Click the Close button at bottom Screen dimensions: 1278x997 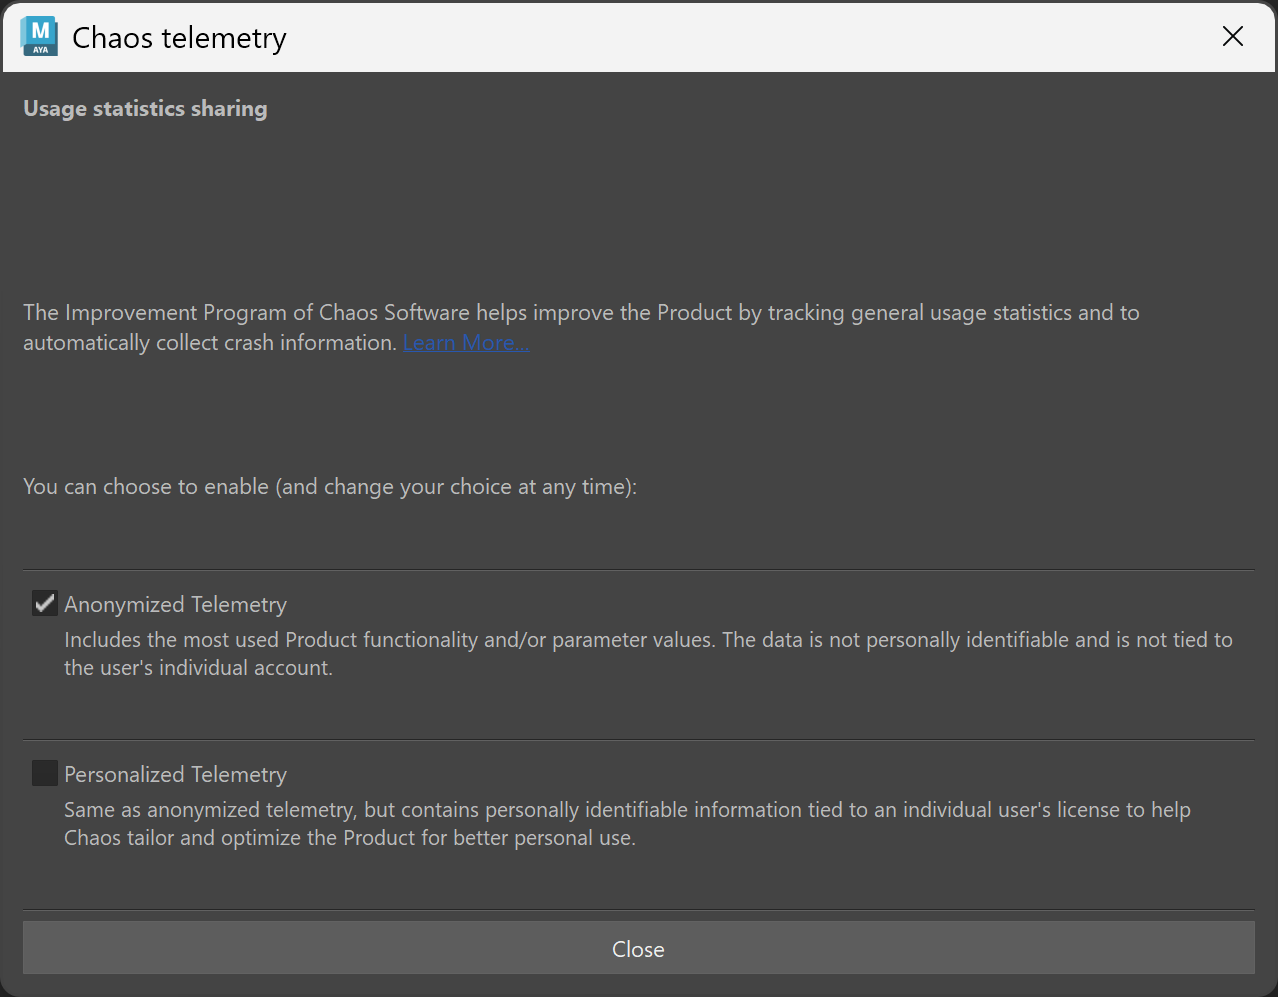tap(638, 948)
